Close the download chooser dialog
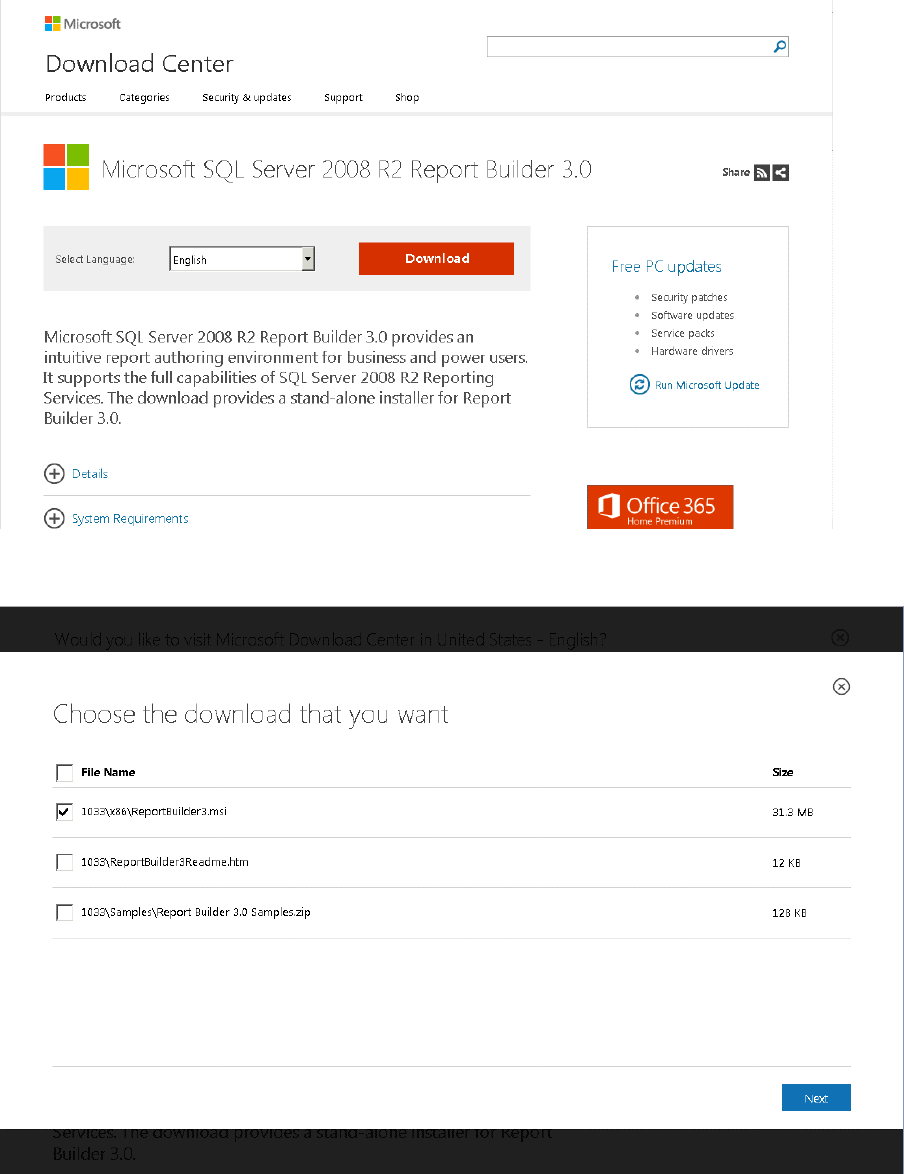 pos(842,686)
